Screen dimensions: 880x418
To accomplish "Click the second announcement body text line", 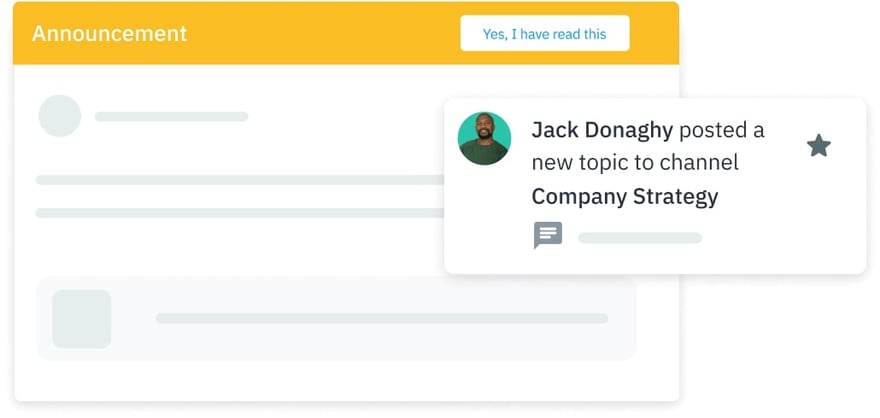I will click(x=240, y=213).
